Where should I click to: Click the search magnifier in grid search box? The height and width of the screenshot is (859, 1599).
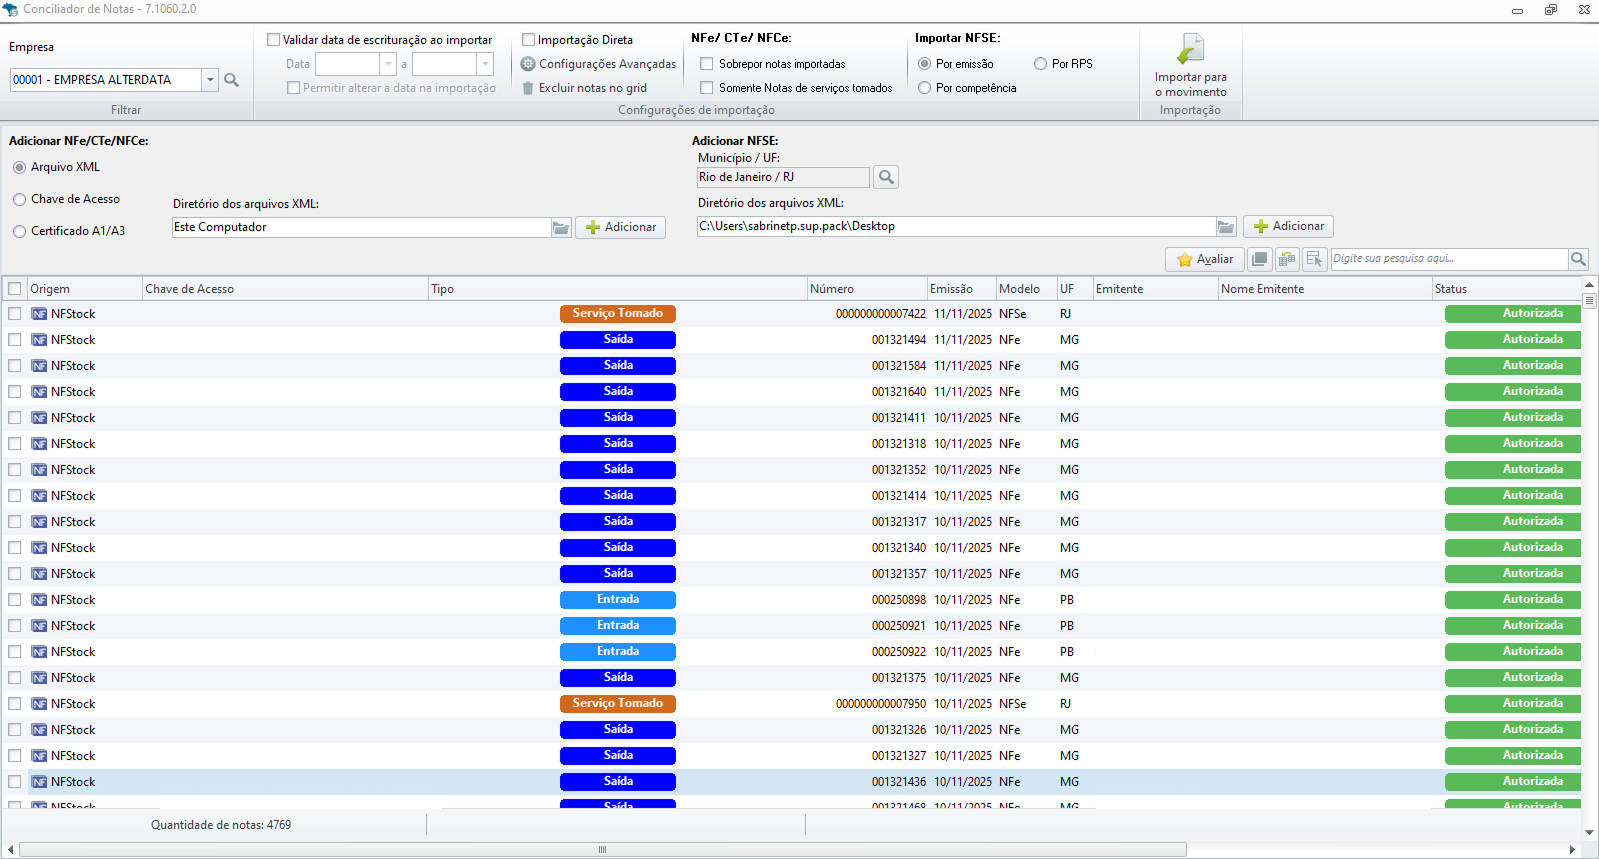point(1578,259)
